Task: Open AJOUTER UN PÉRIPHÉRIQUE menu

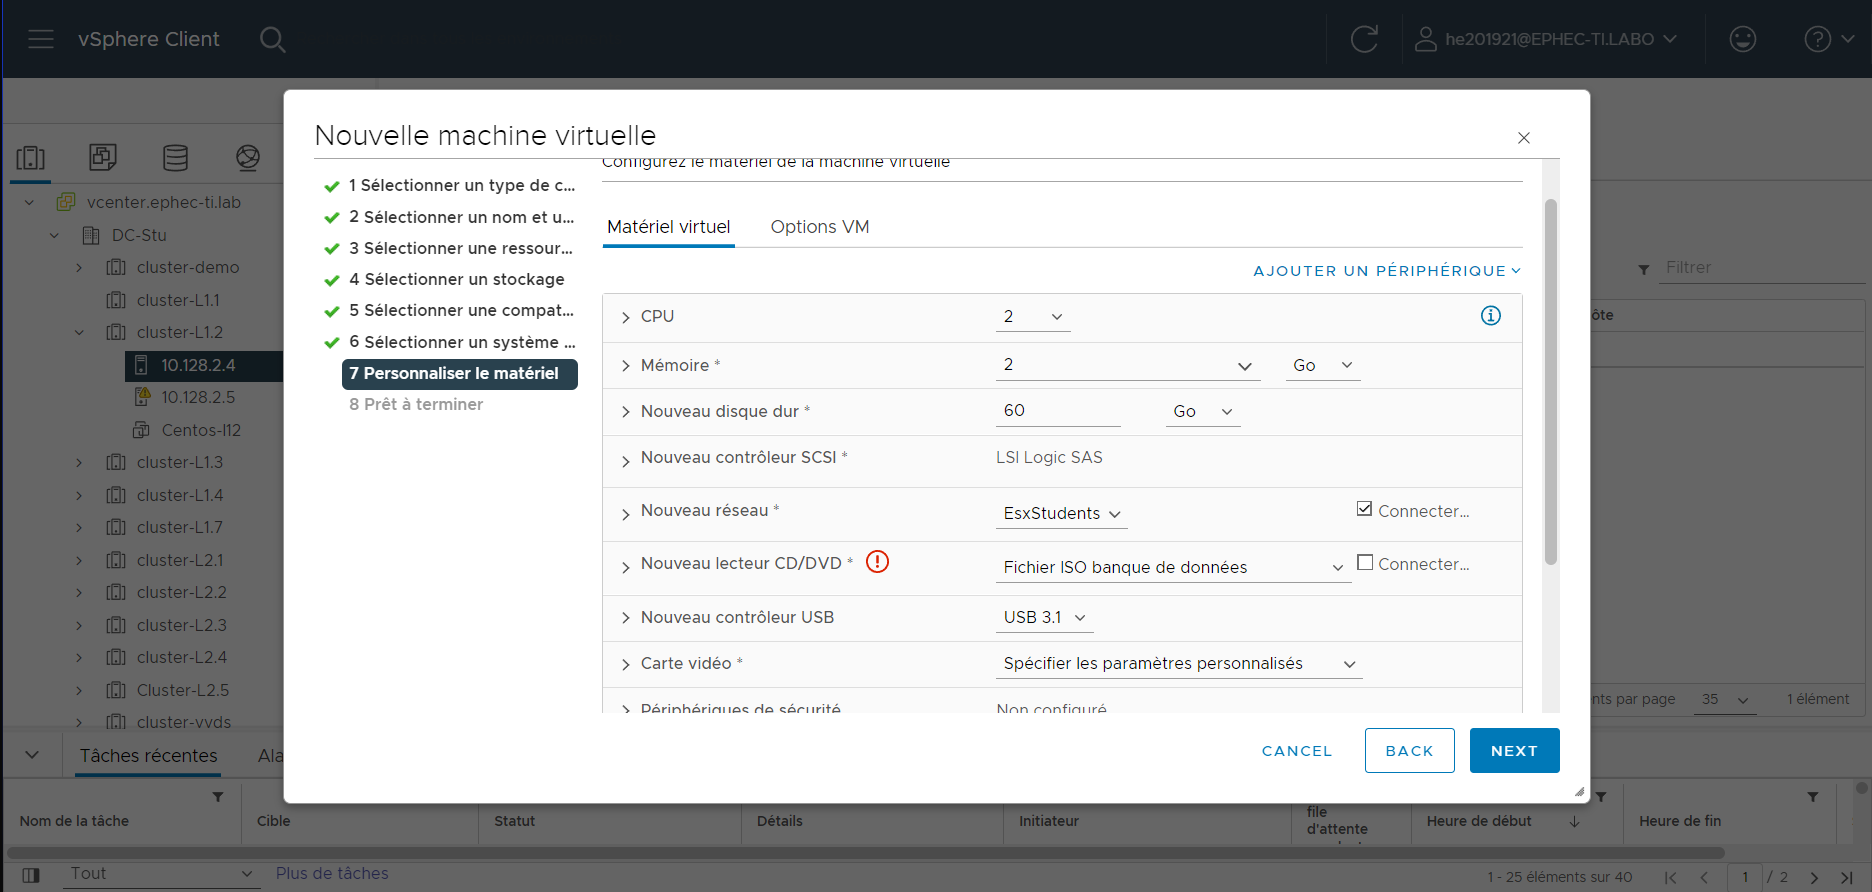Action: pos(1387,271)
